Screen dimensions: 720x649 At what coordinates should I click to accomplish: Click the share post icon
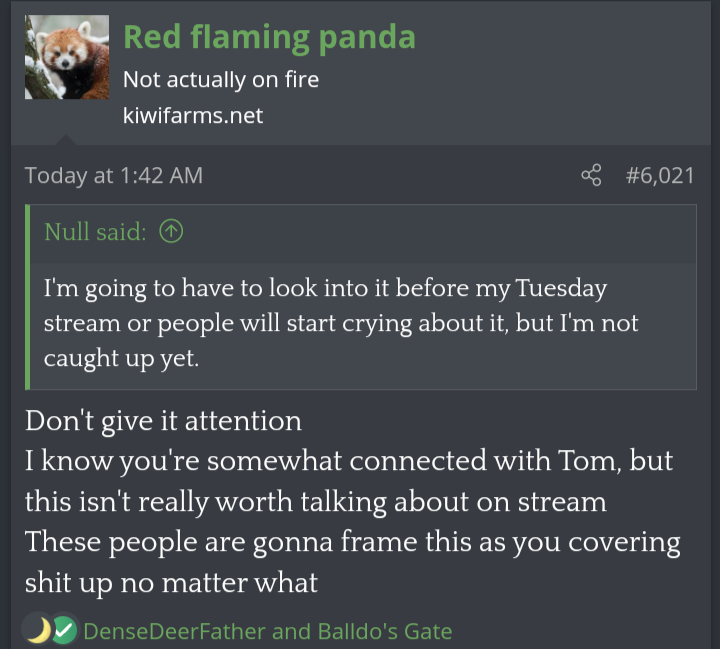(x=592, y=176)
